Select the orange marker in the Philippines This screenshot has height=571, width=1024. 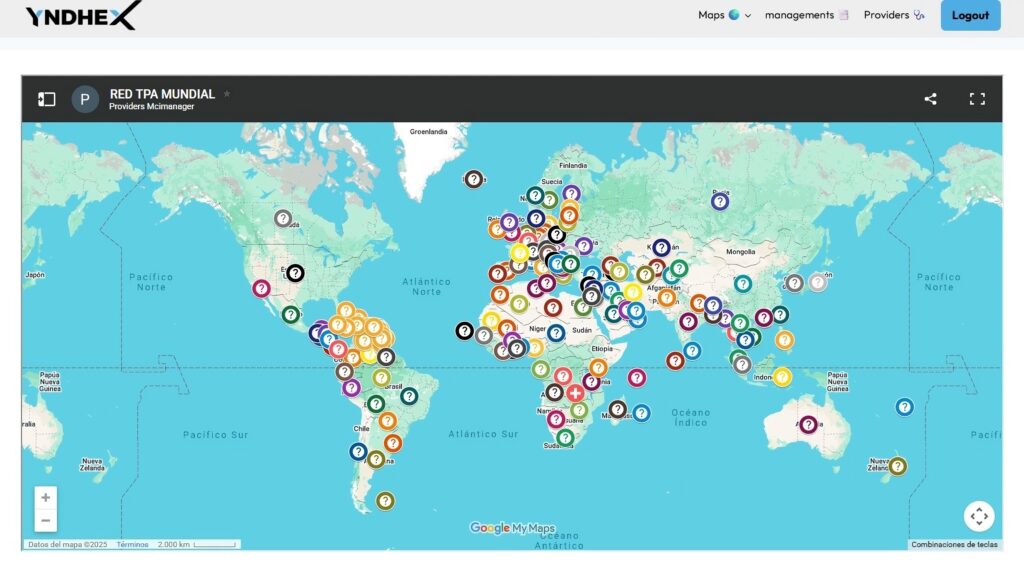784,340
